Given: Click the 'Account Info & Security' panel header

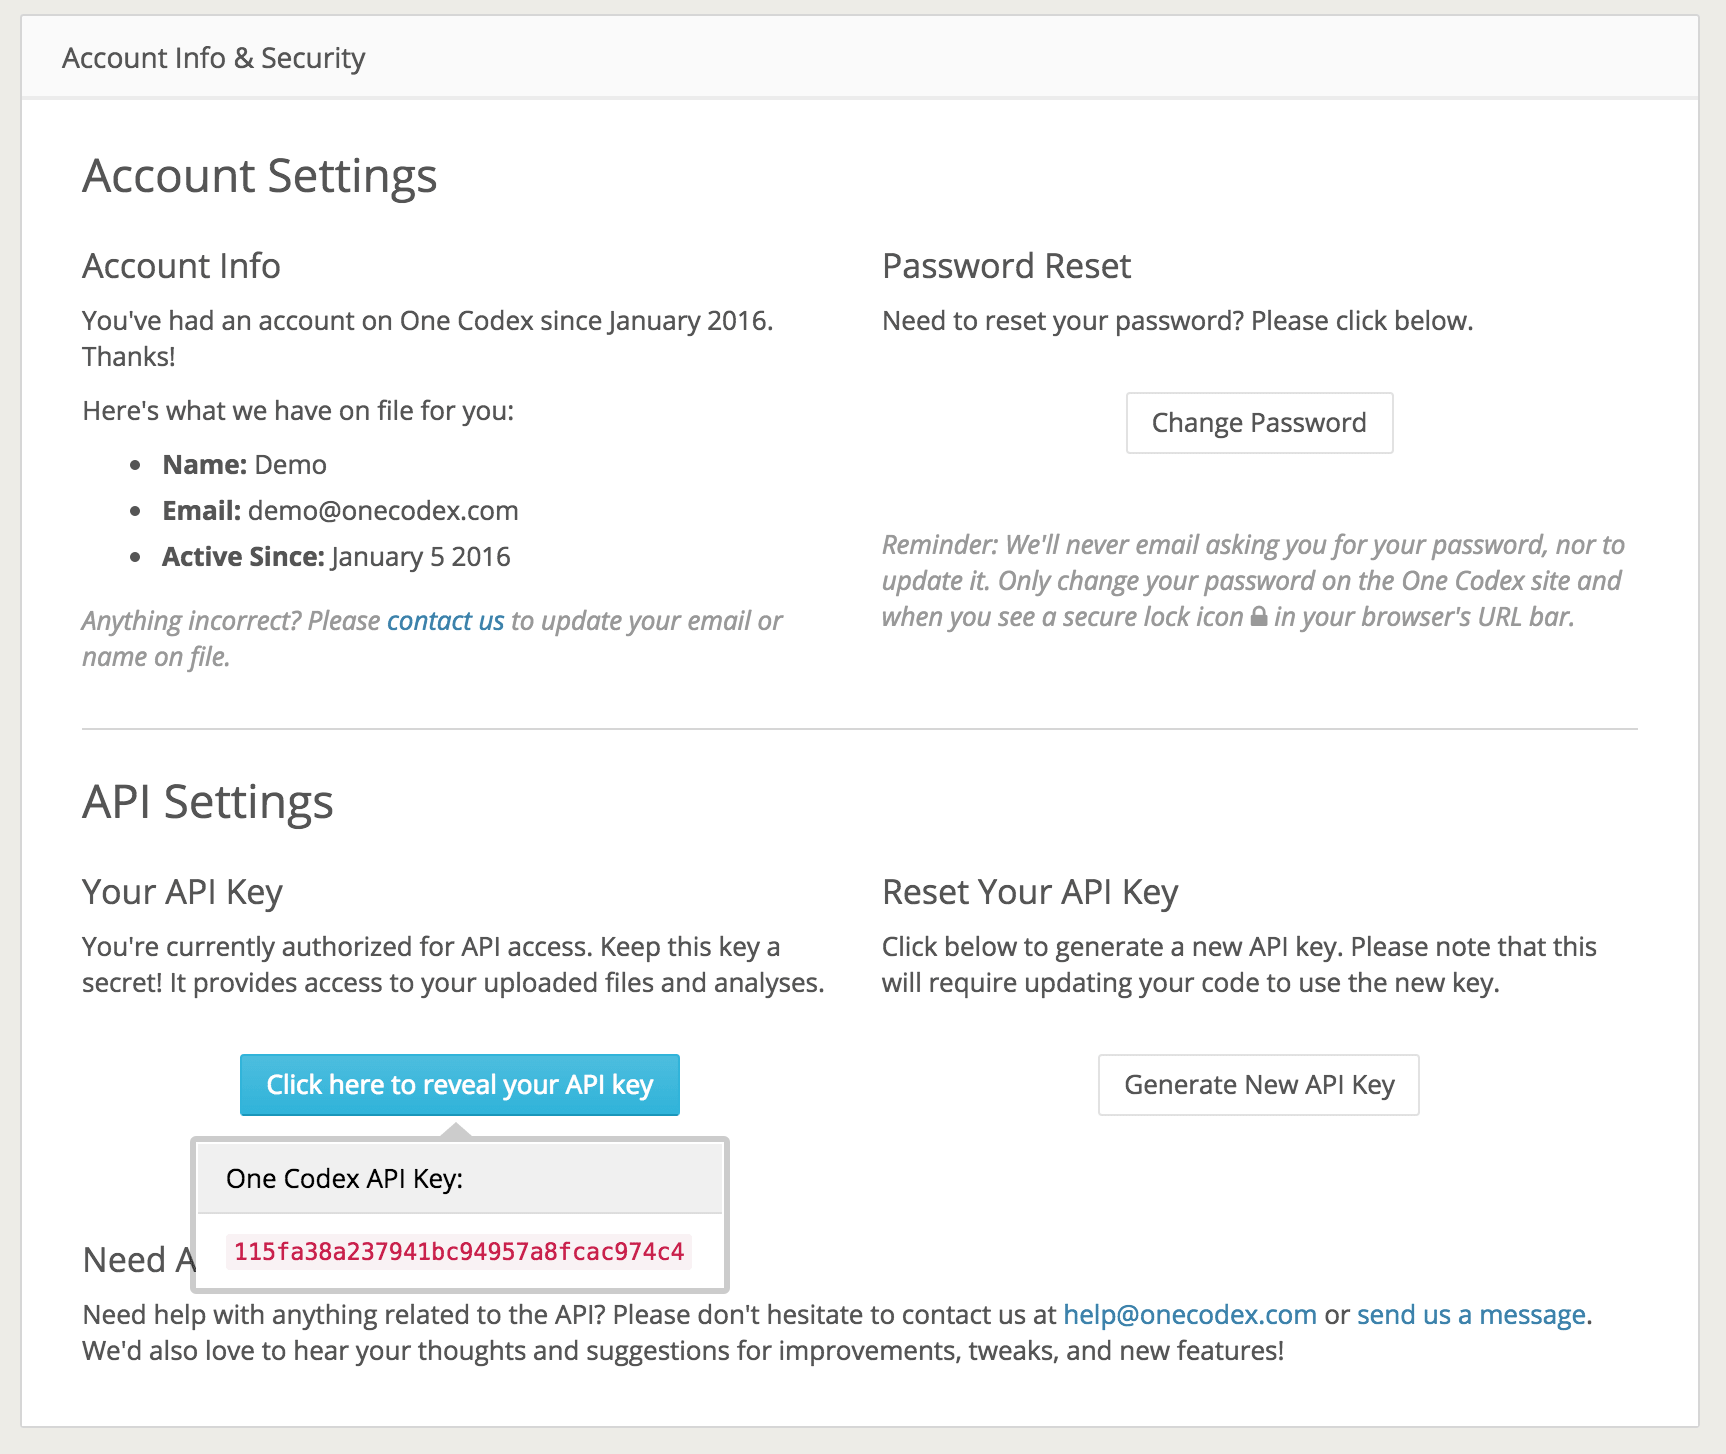Looking at the screenshot, I should (x=214, y=58).
